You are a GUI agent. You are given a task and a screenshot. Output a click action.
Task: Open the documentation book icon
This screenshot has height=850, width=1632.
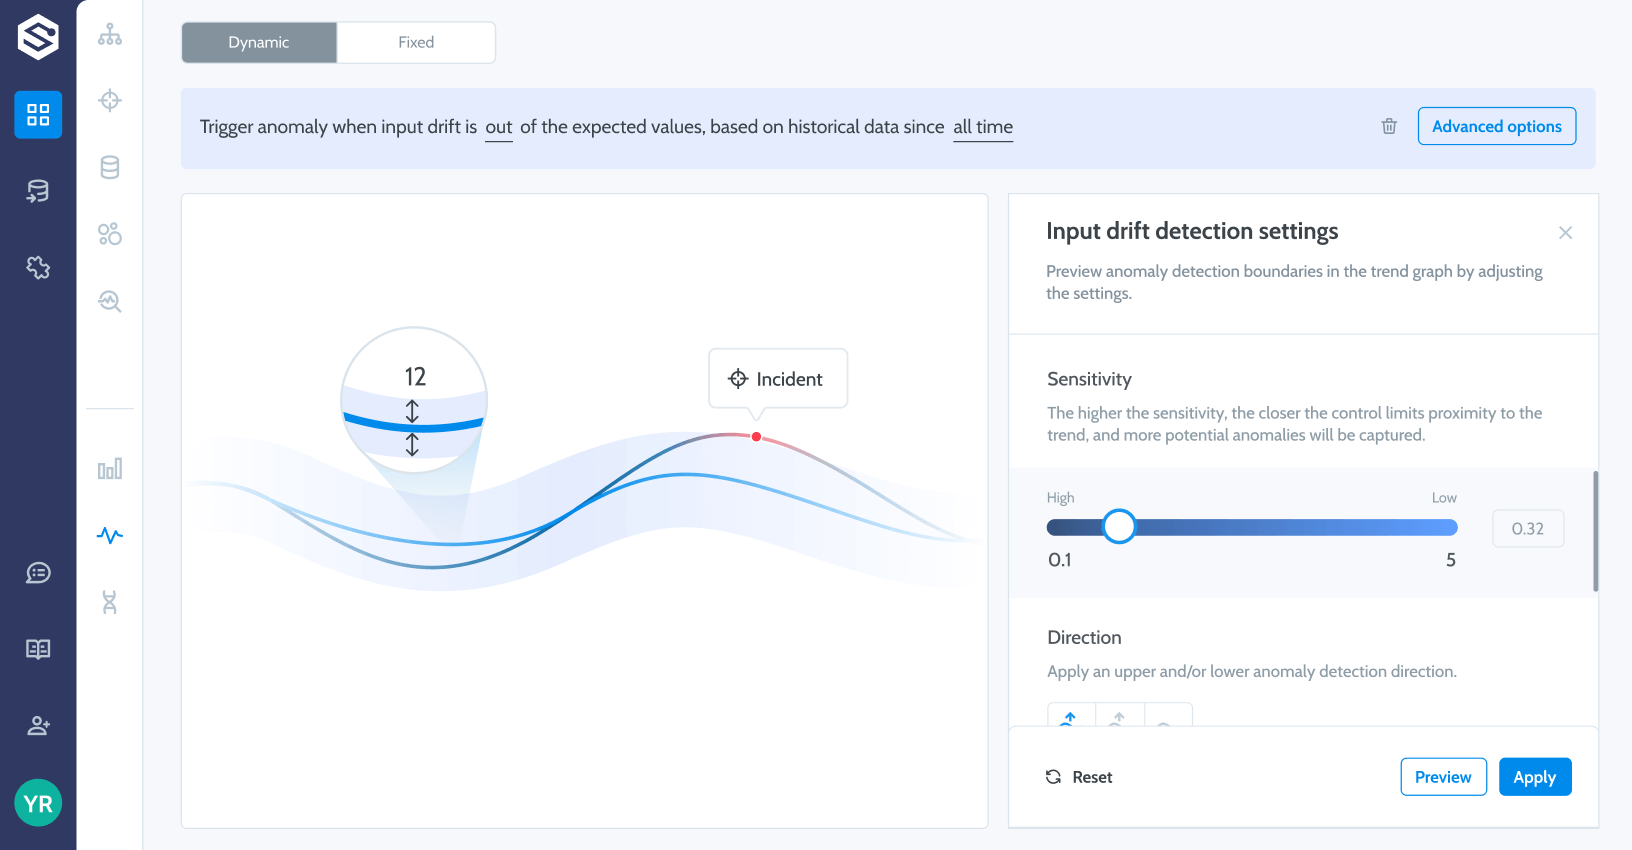point(38,649)
